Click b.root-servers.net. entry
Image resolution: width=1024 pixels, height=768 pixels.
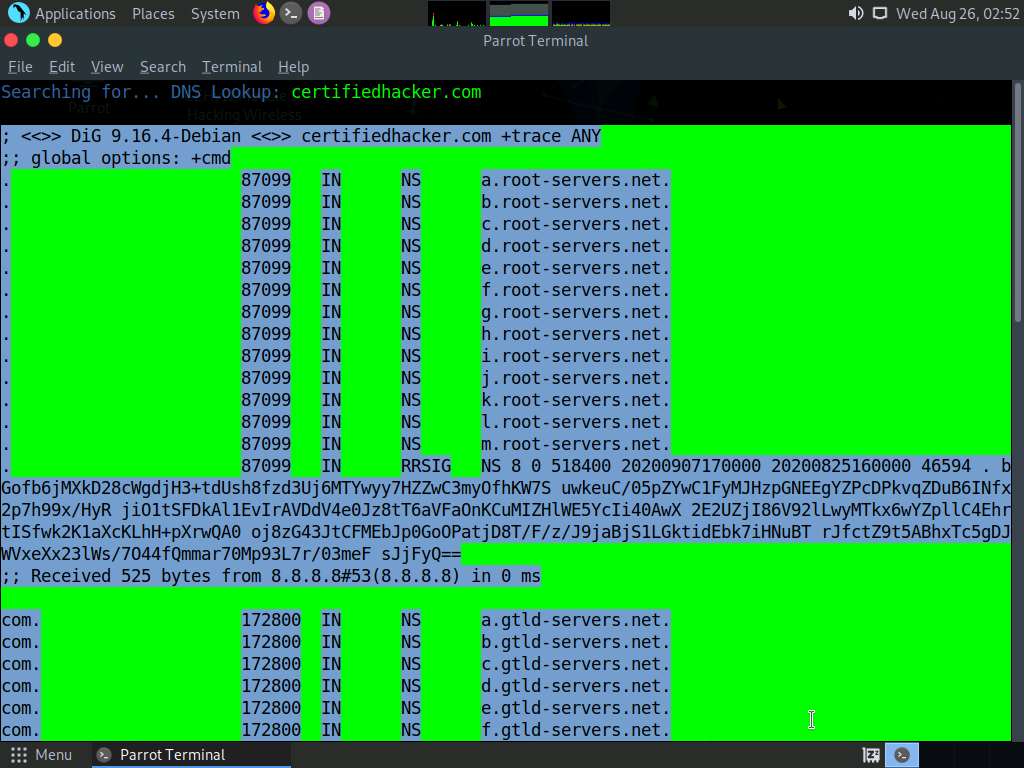pos(575,202)
